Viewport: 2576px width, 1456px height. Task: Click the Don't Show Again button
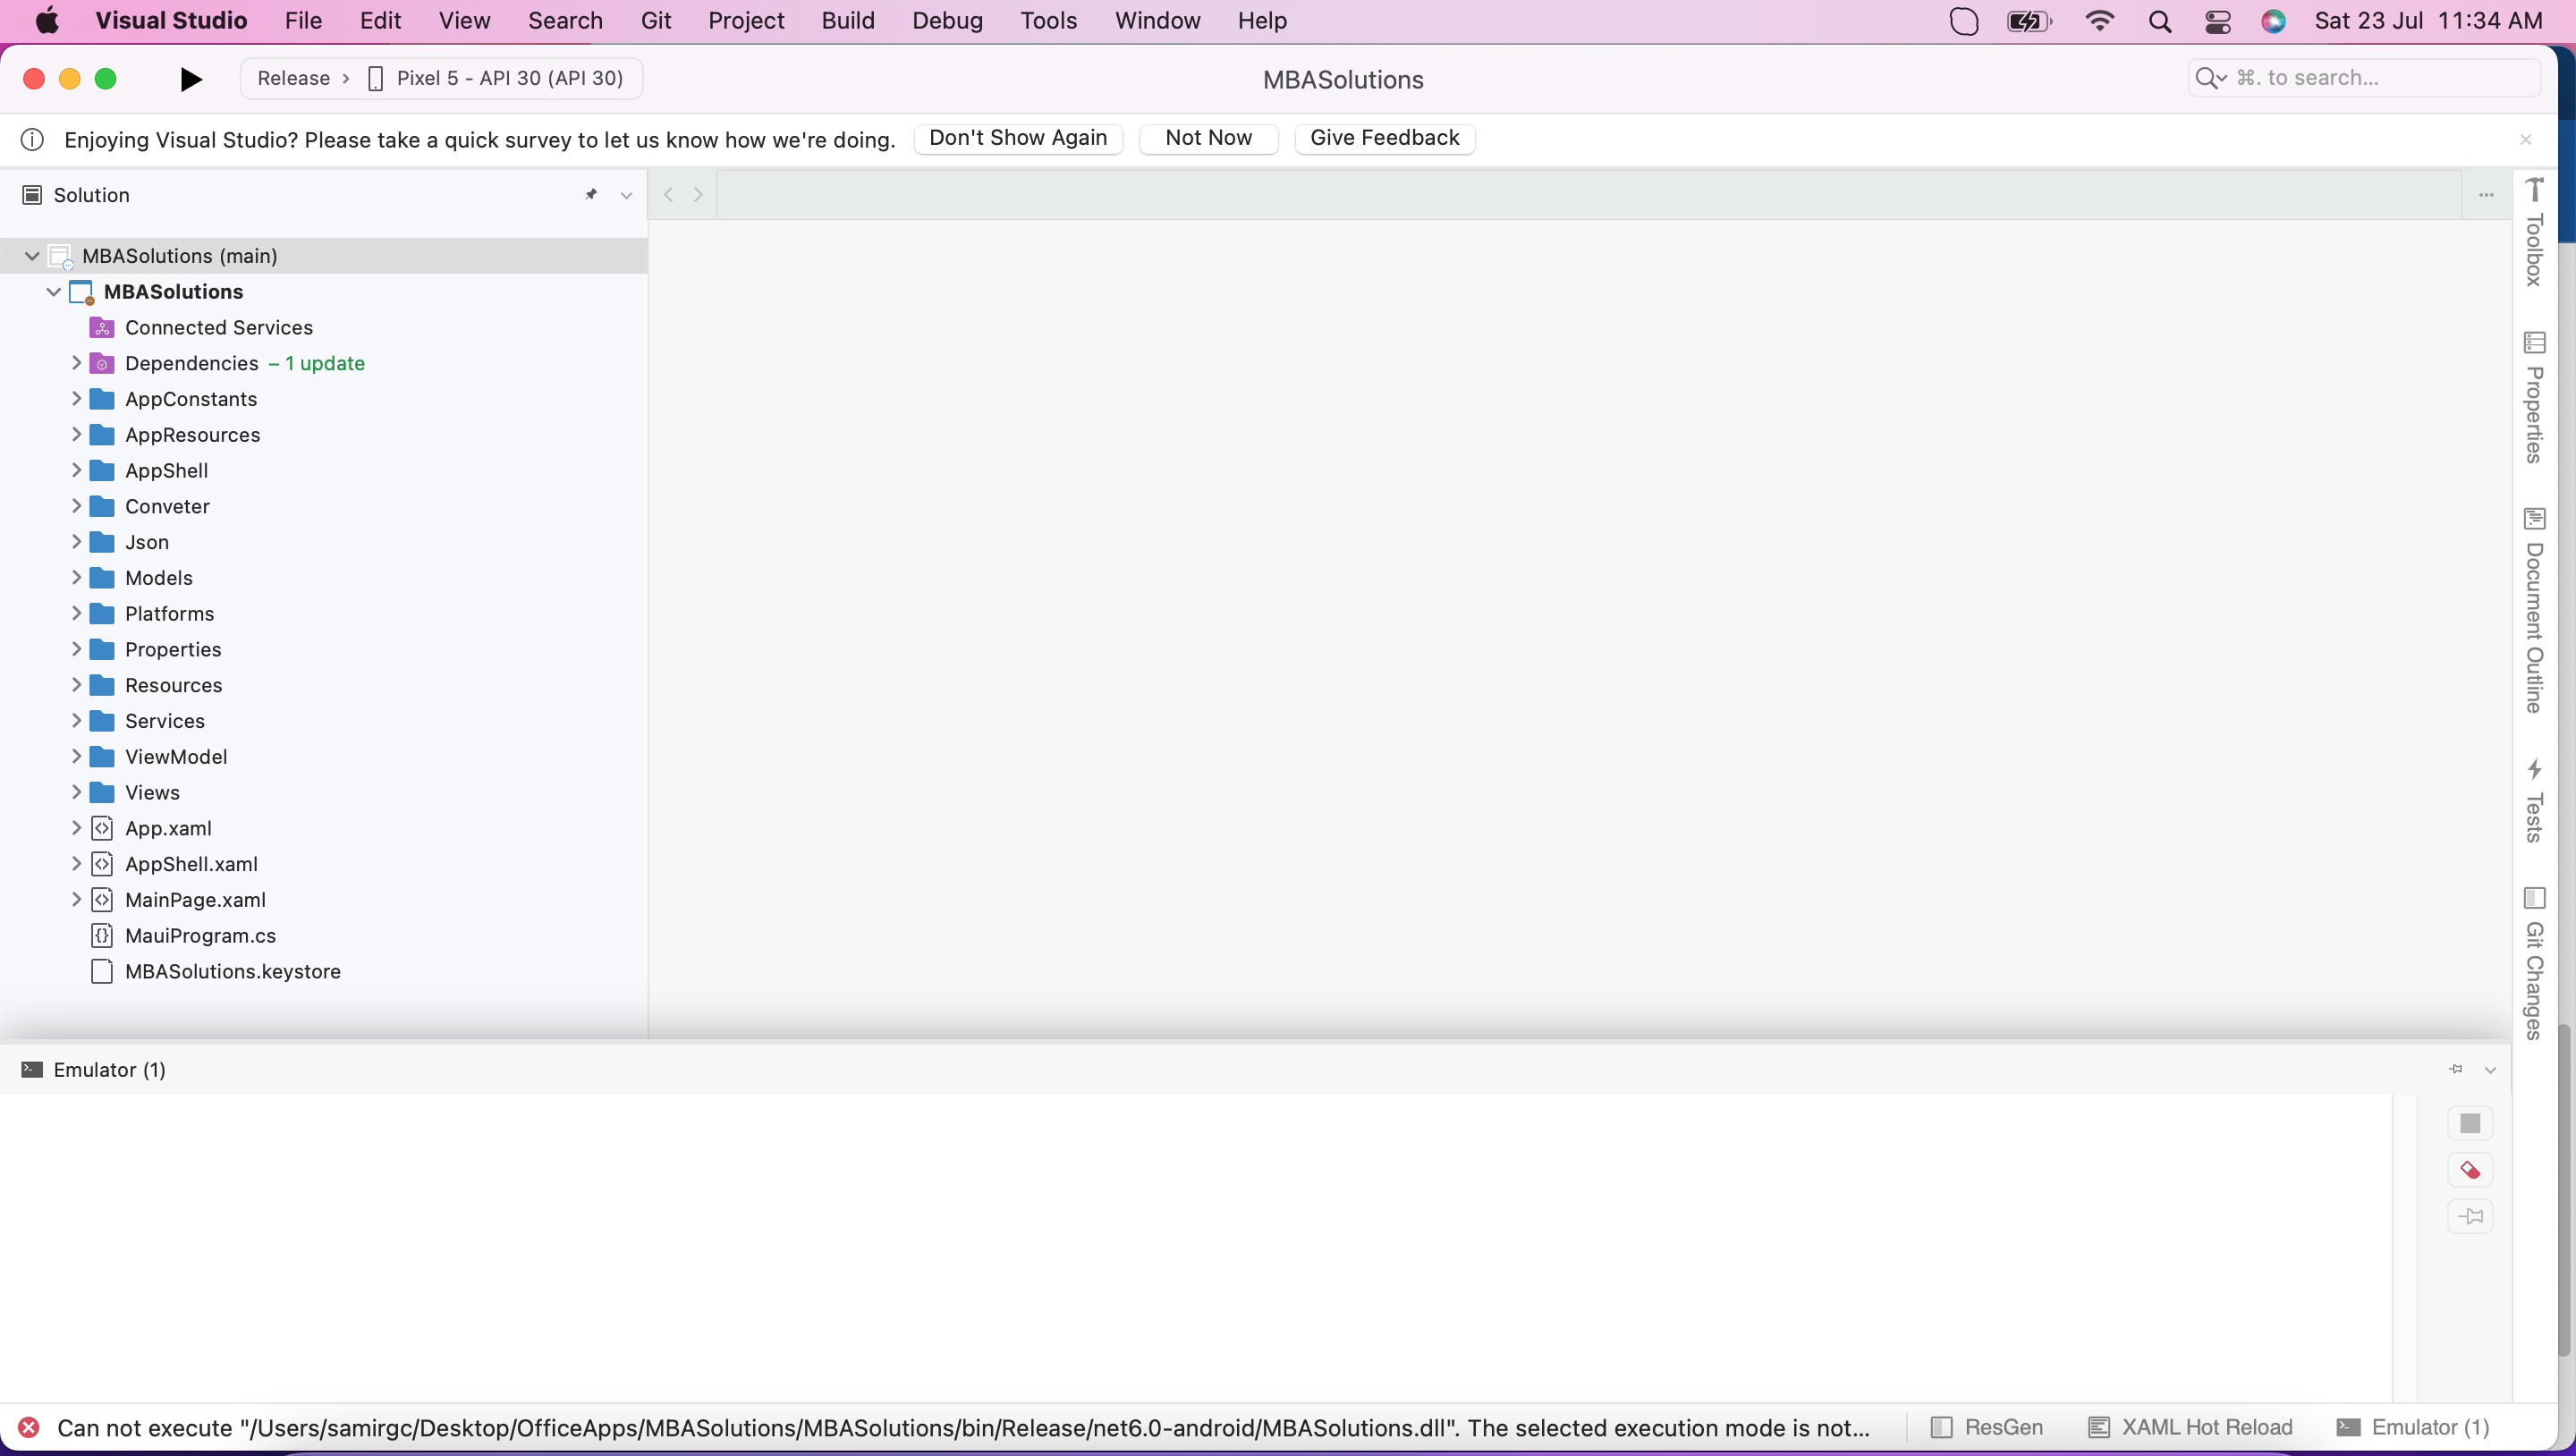coord(1018,138)
